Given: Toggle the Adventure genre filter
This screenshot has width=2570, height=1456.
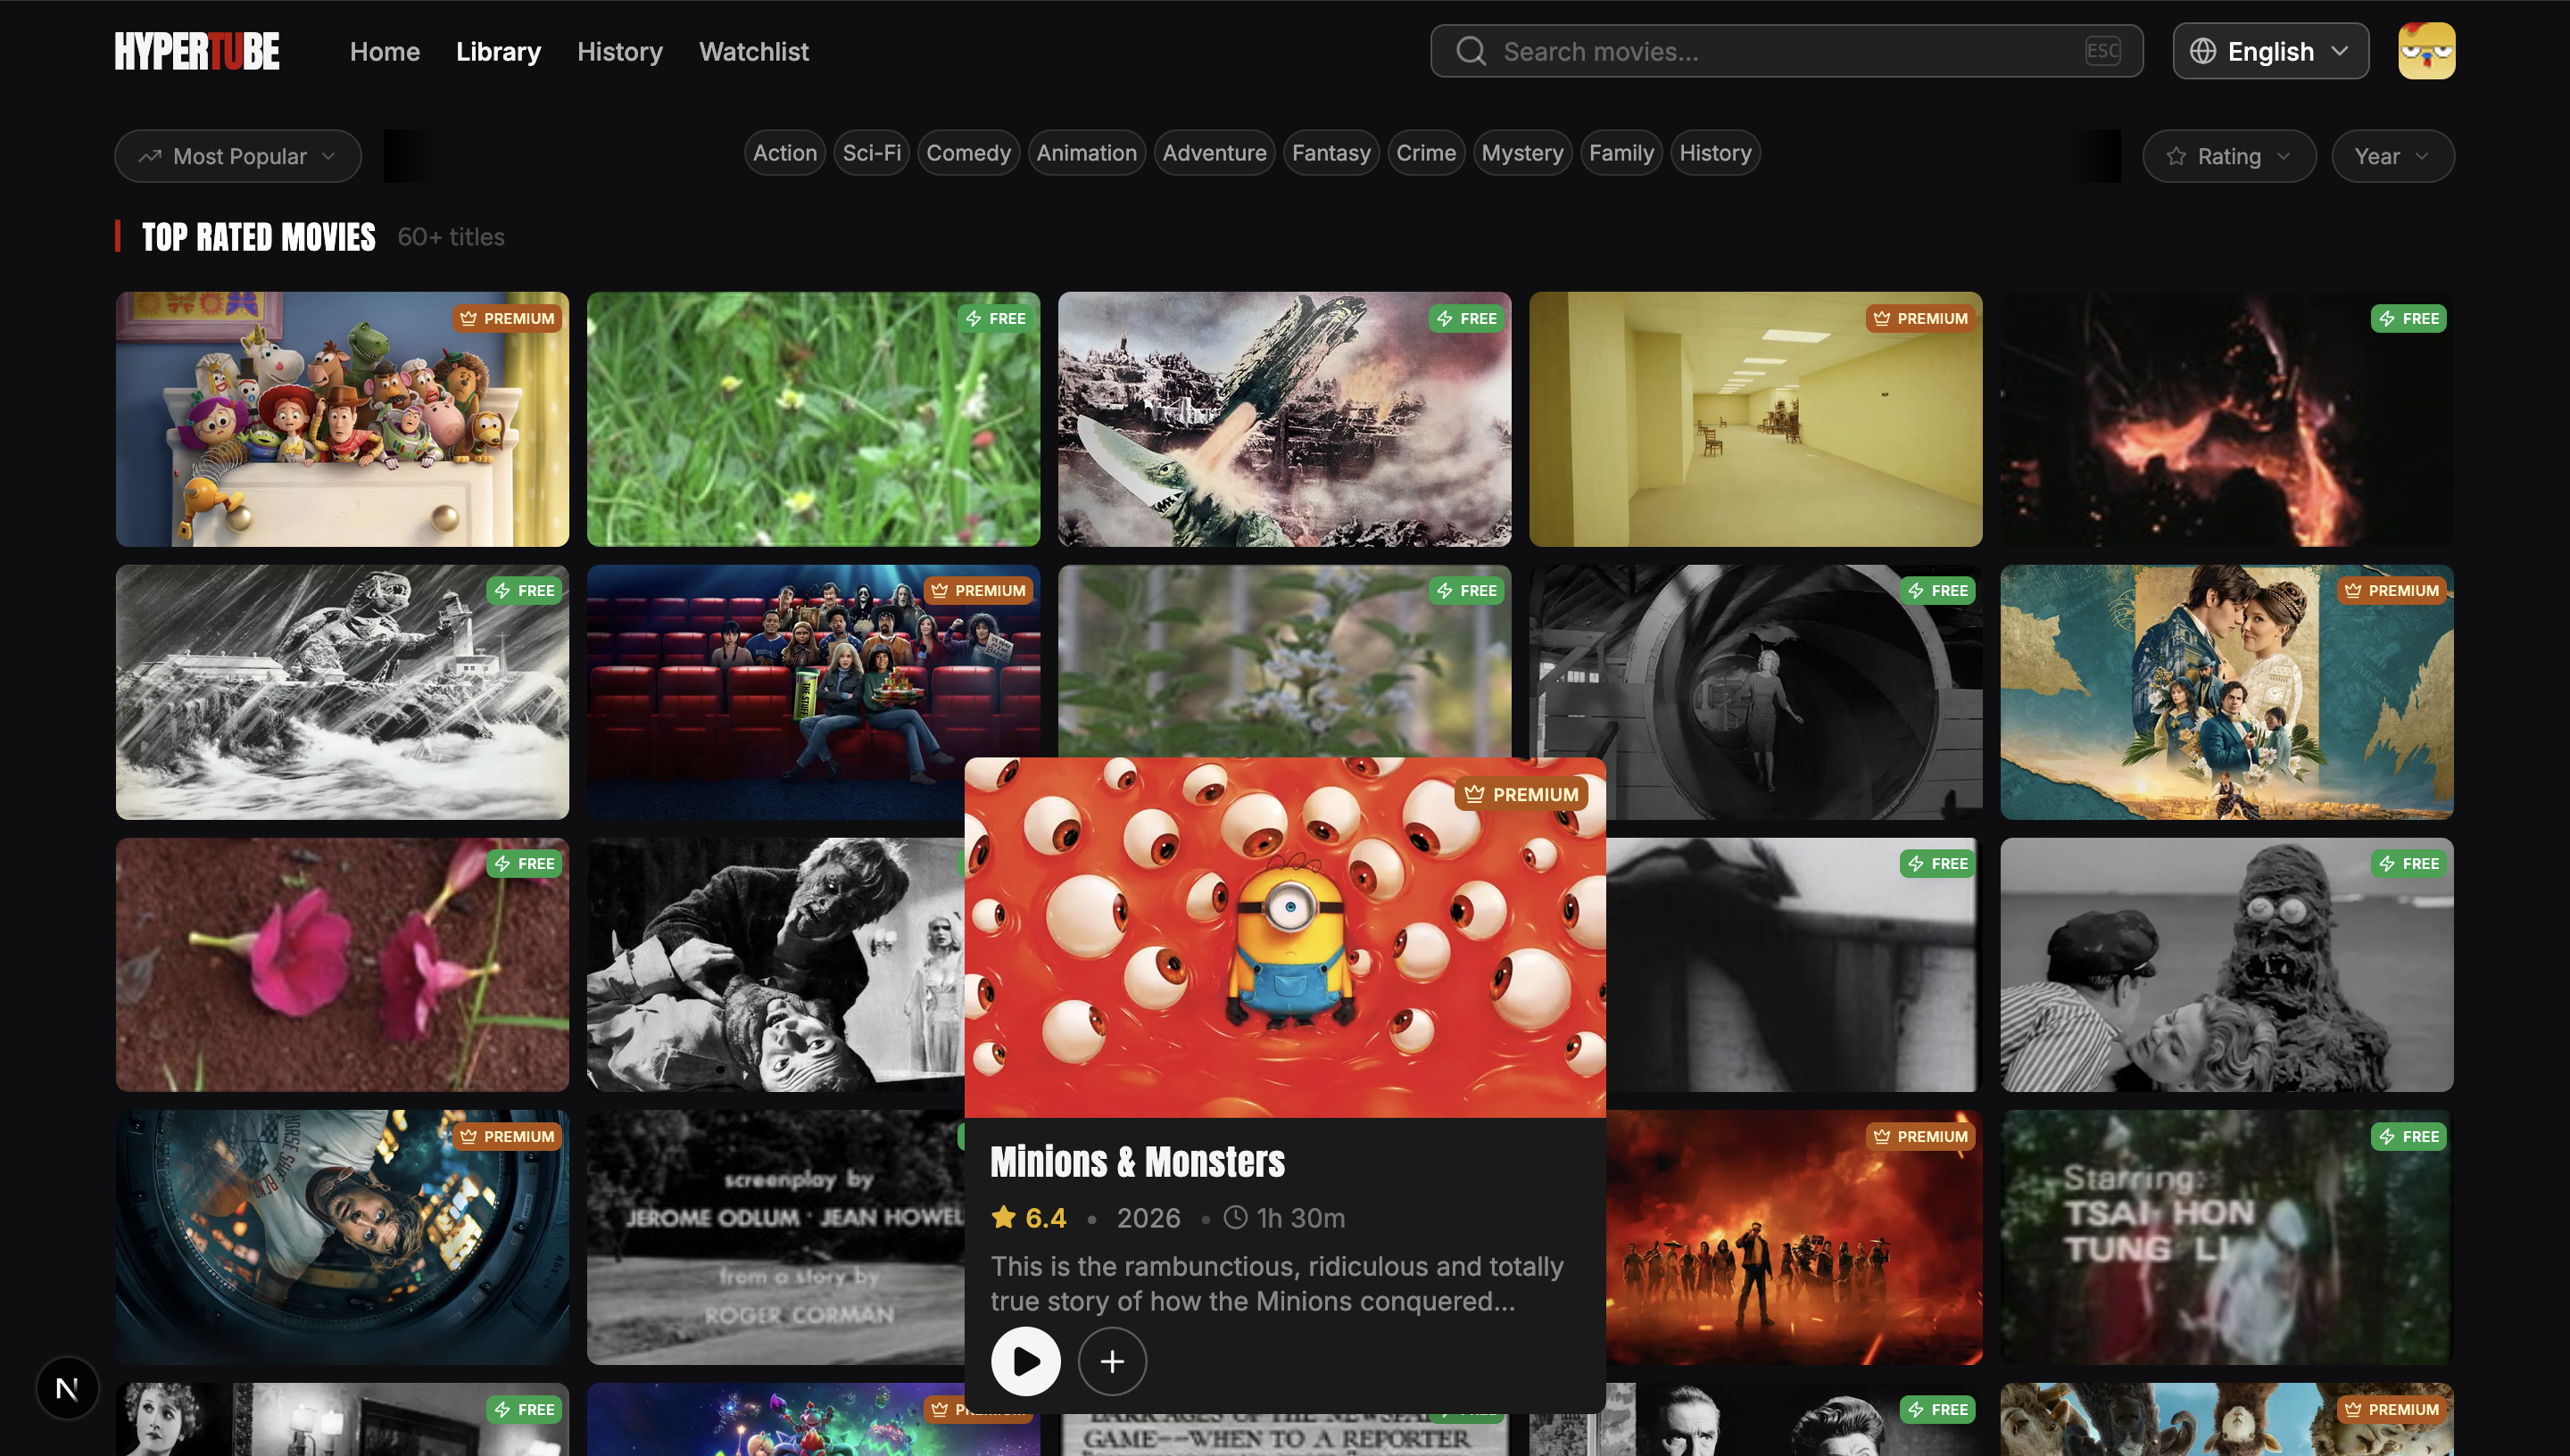Looking at the screenshot, I should [x=1214, y=153].
